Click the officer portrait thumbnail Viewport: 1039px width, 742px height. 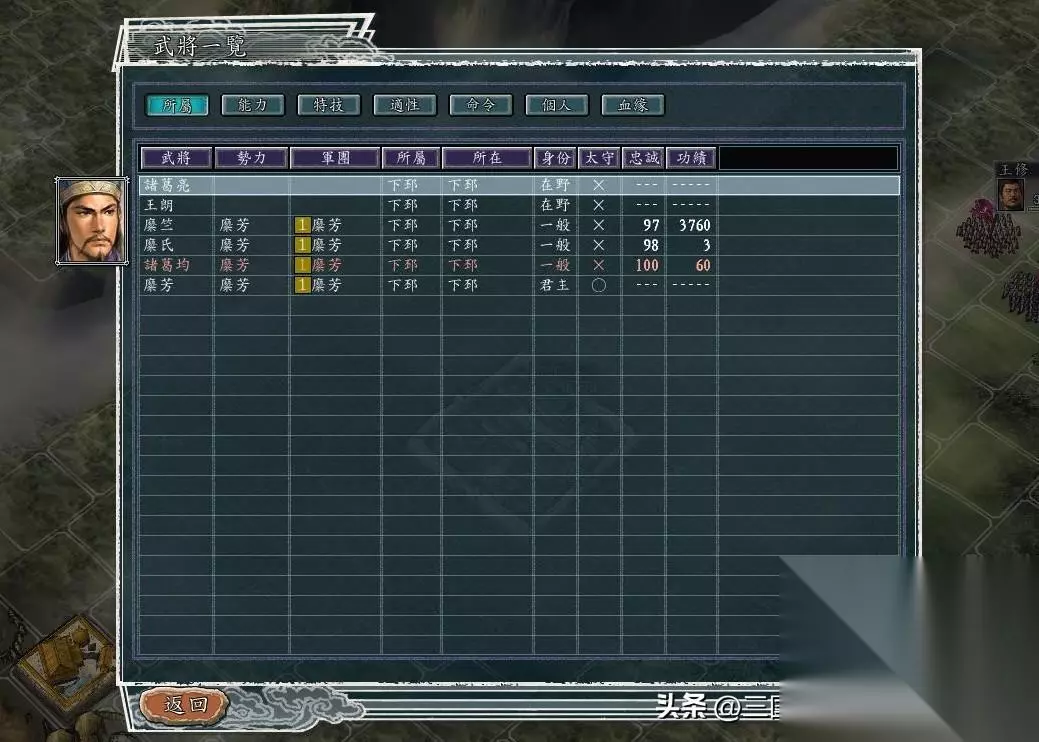pyautogui.click(x=91, y=221)
